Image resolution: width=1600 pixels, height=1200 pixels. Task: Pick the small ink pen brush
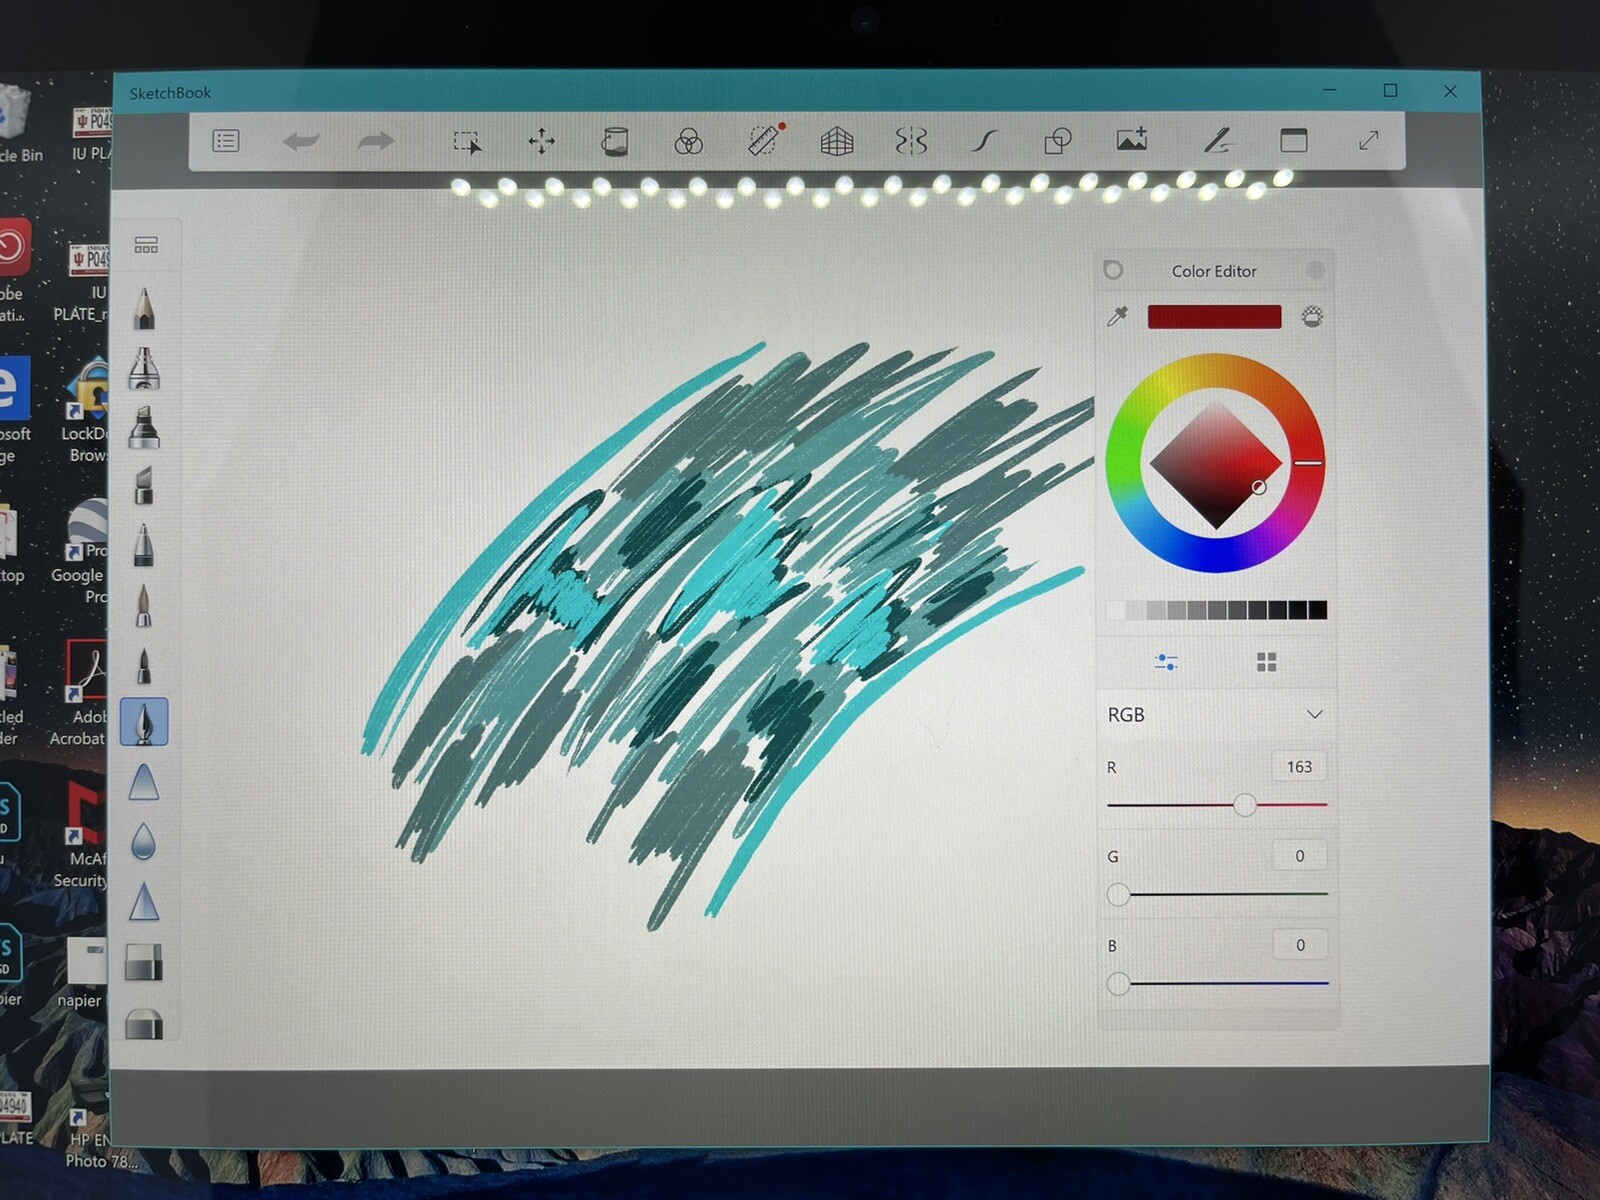[144, 665]
